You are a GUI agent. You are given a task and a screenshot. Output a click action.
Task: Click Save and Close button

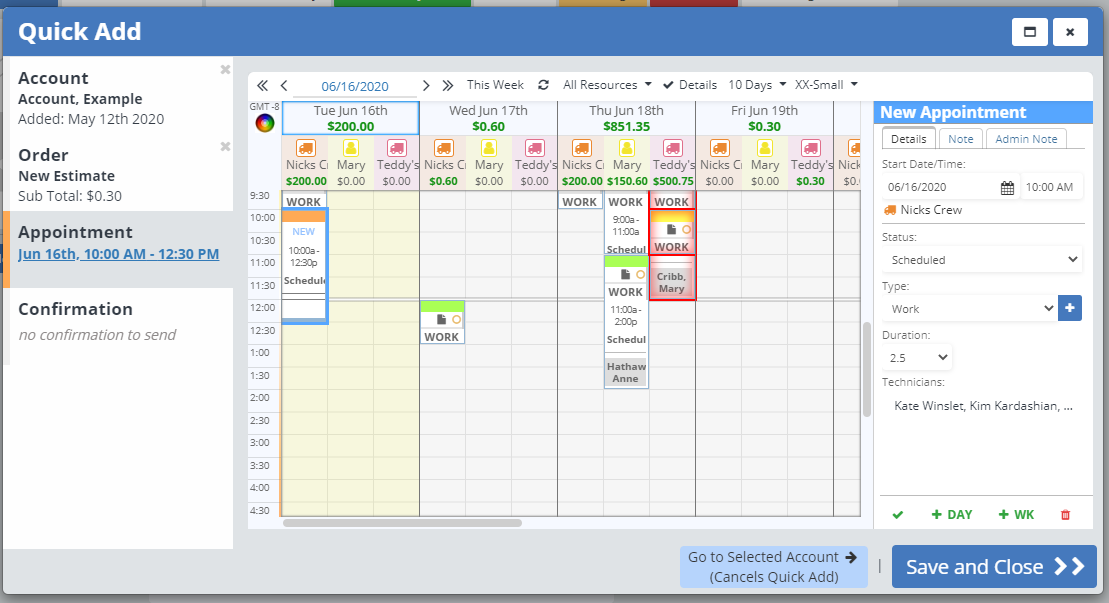pos(993,567)
